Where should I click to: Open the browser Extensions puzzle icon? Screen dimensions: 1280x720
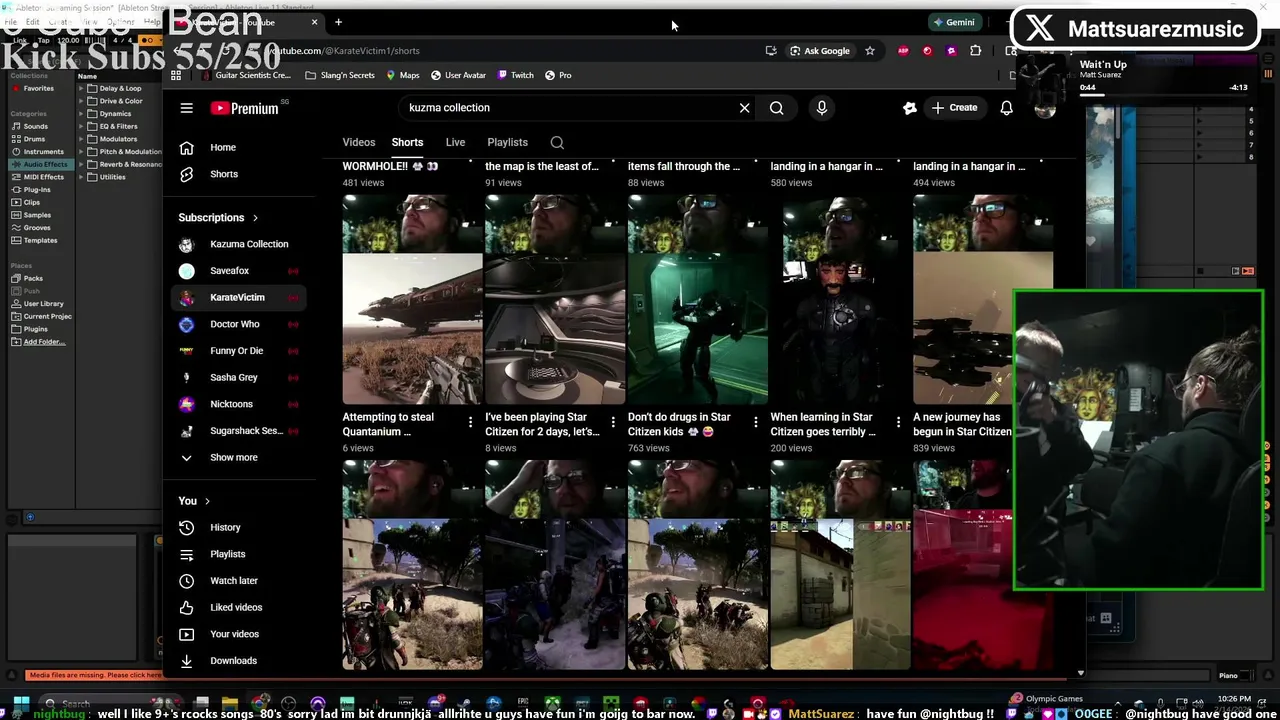point(976,51)
